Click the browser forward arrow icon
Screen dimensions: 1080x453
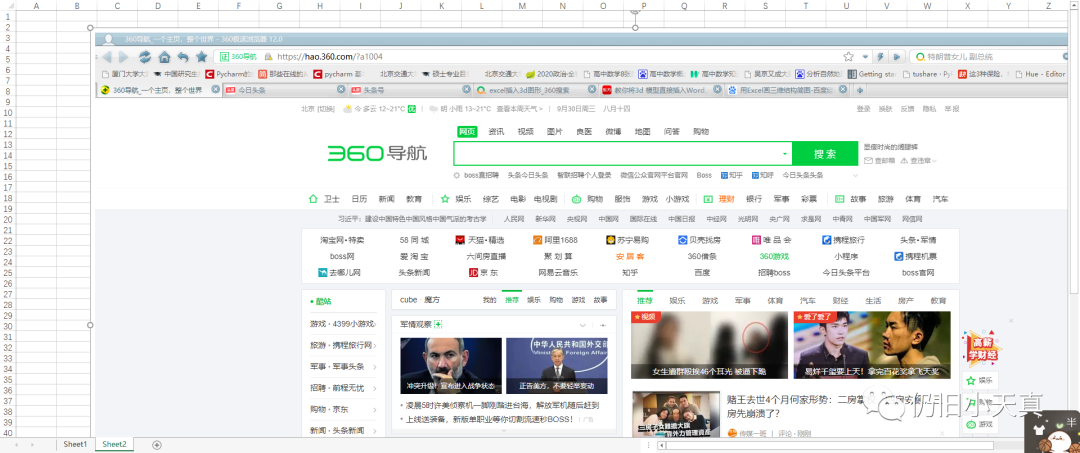coord(124,56)
